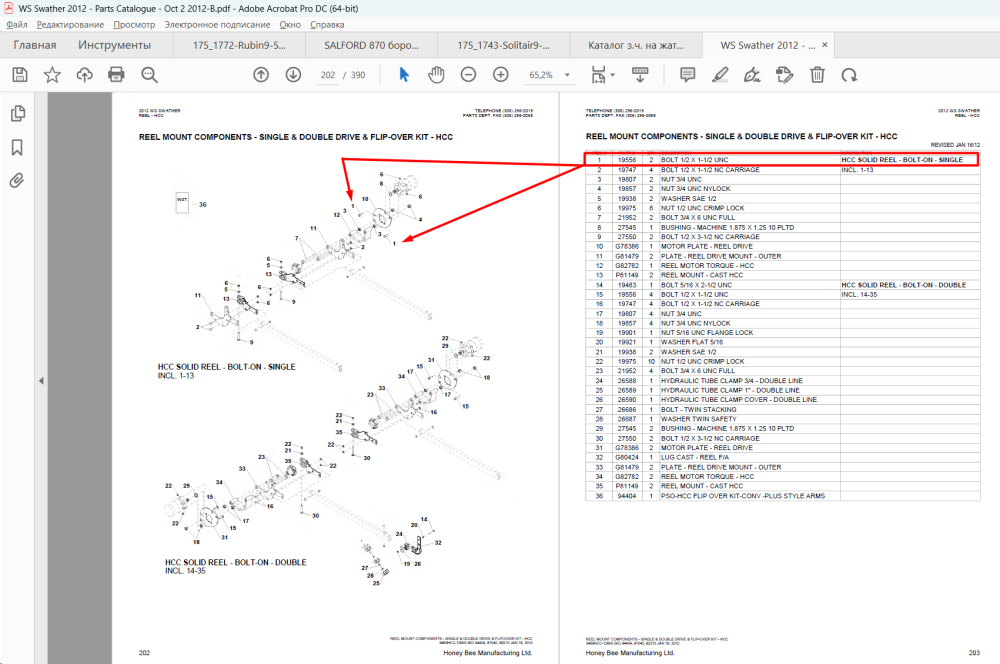The height and width of the screenshot is (664, 1000).
Task: Click diagram label HCC SOLID REEL - BOLT-ON - SINGLE
Action: [x=226, y=367]
